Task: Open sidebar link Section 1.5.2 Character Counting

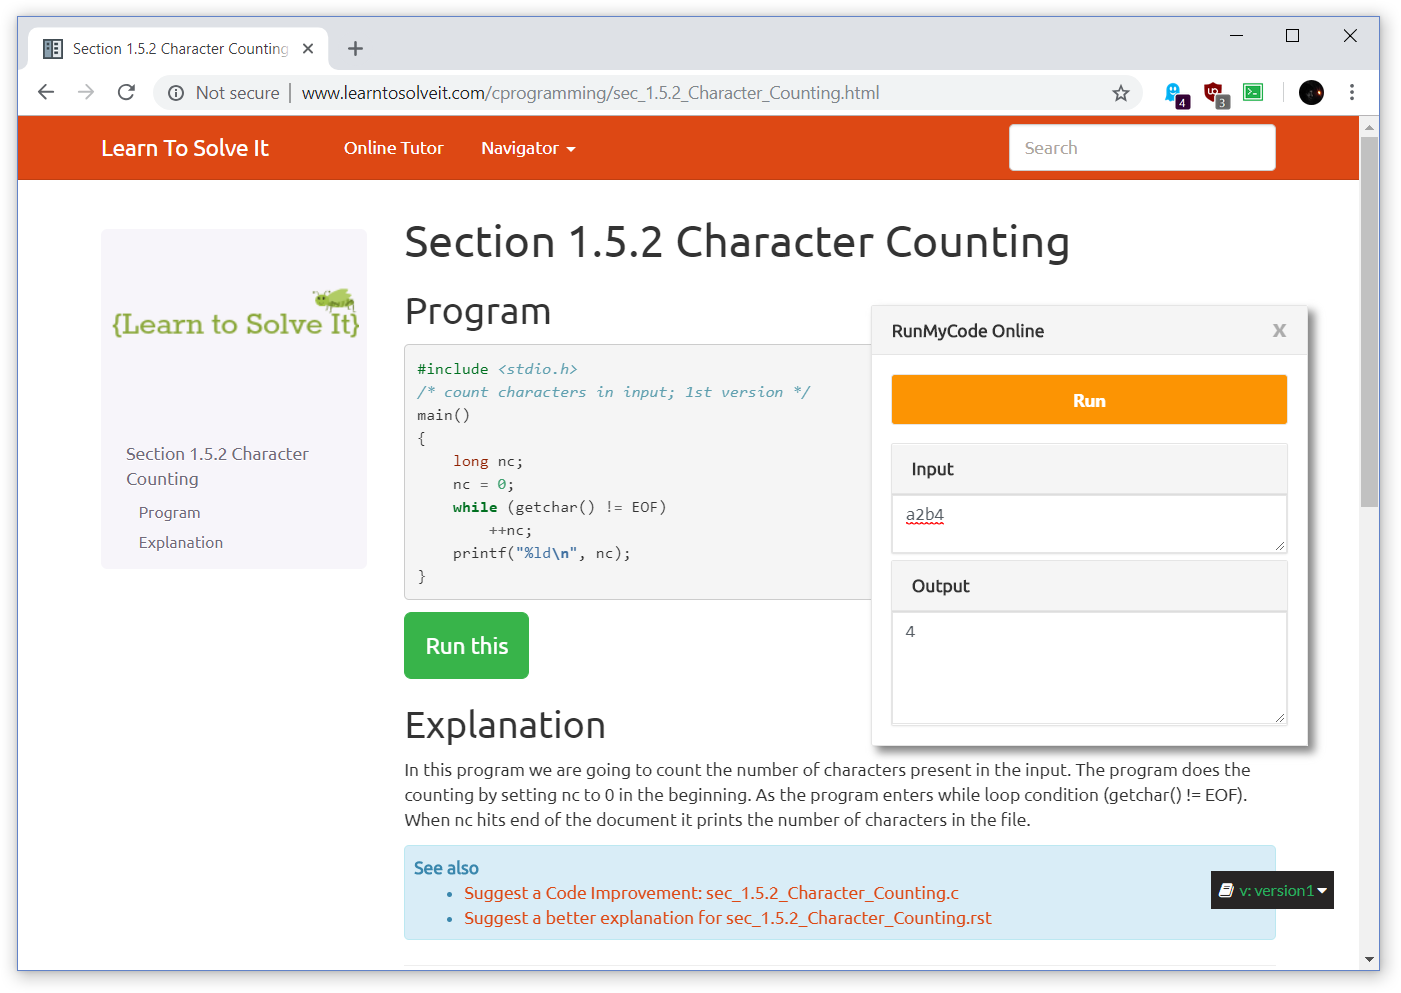Action: [217, 466]
